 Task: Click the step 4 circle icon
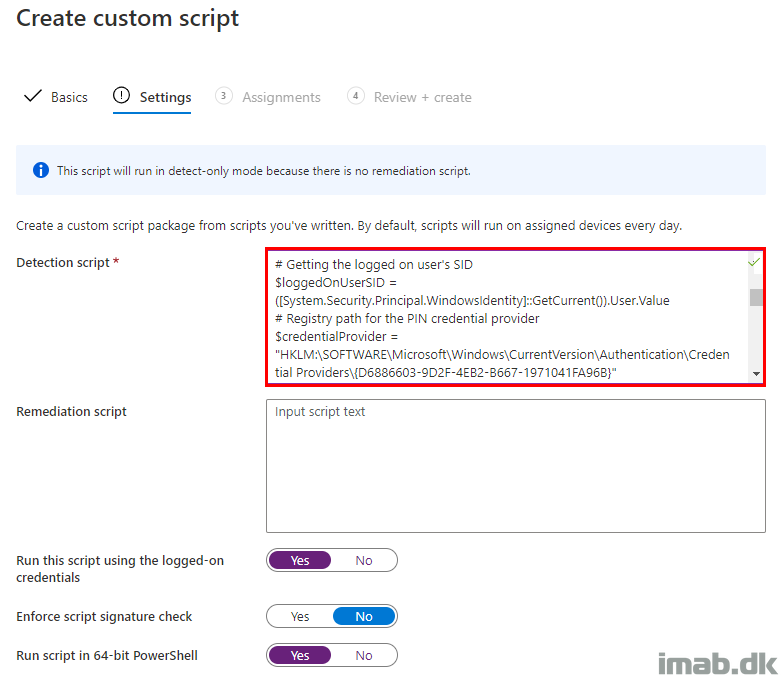[355, 96]
